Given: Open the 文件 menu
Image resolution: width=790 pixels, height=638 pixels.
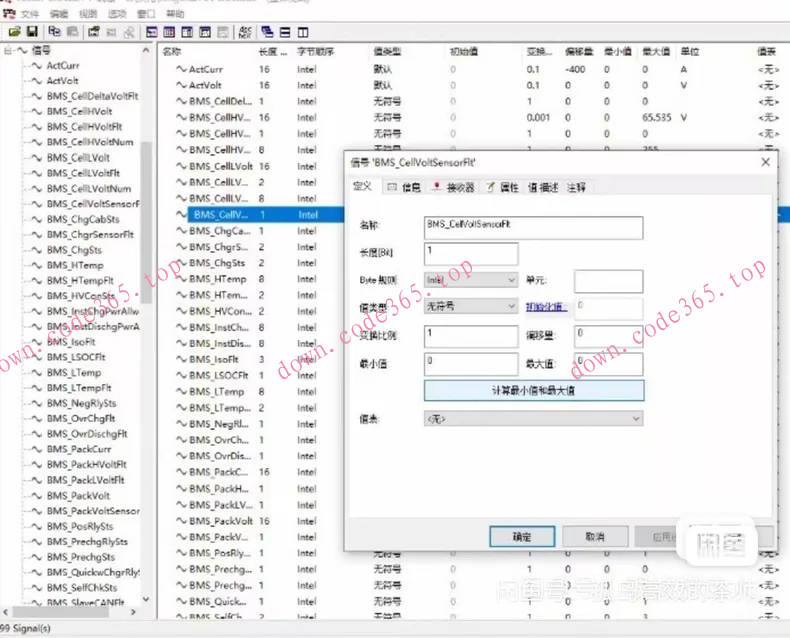Looking at the screenshot, I should [30, 15].
